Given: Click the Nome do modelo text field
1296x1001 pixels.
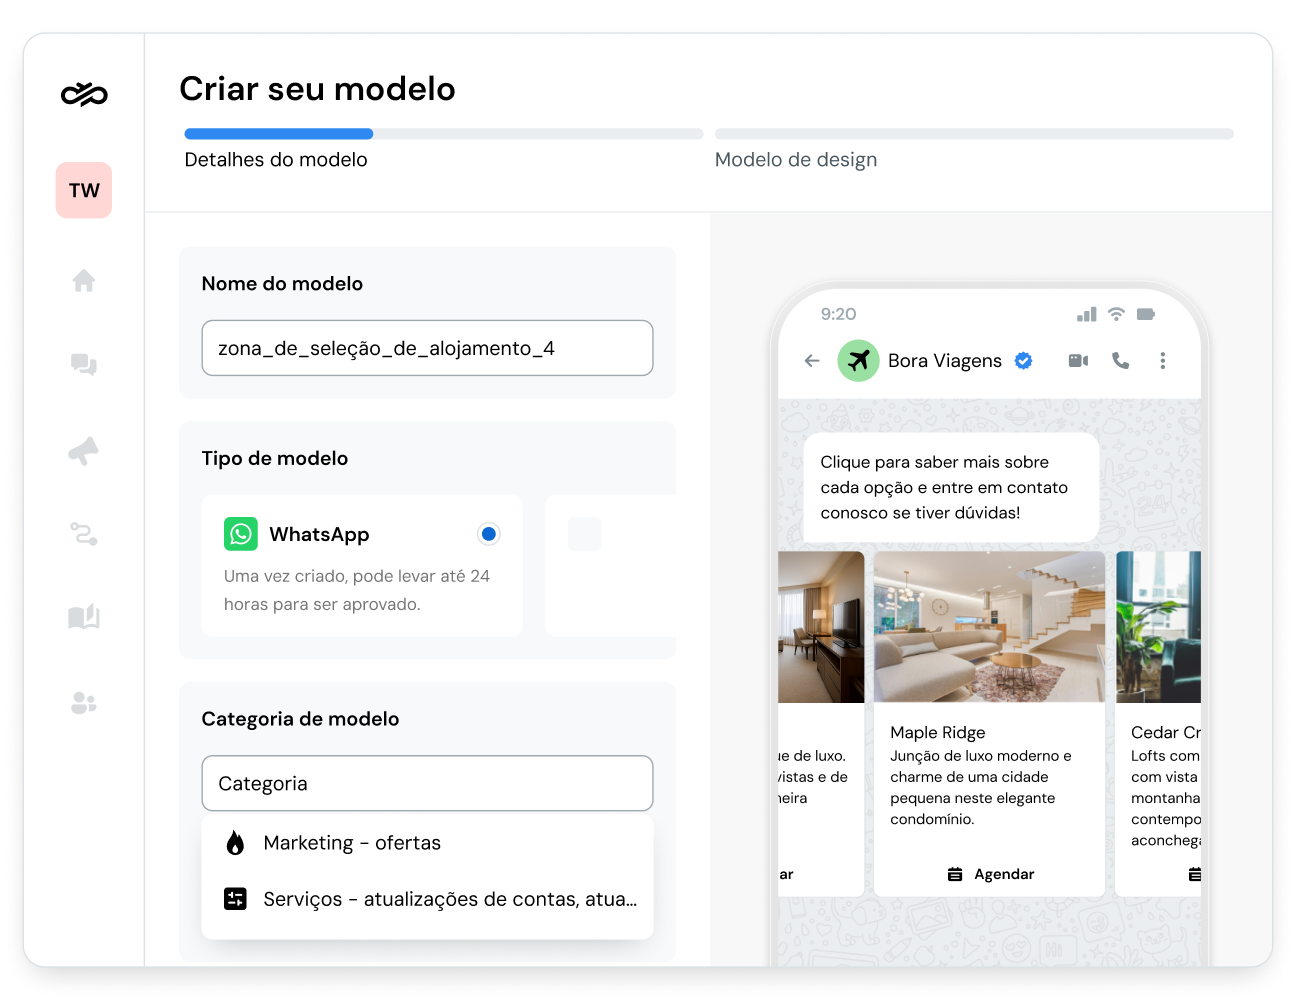Looking at the screenshot, I should pos(427,348).
